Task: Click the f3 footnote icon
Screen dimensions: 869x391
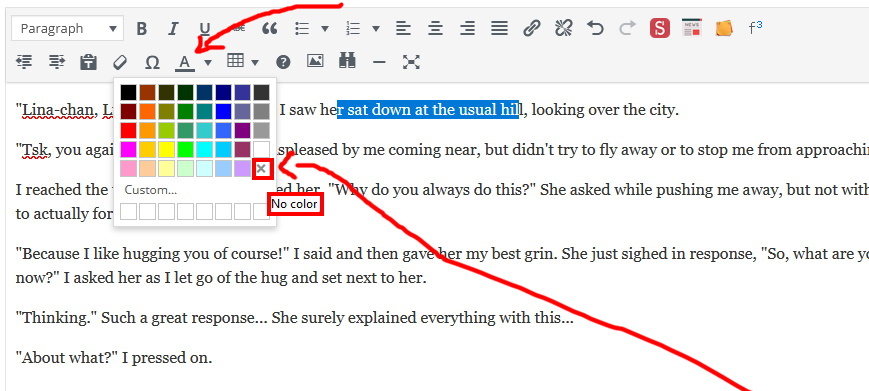Action: point(755,28)
